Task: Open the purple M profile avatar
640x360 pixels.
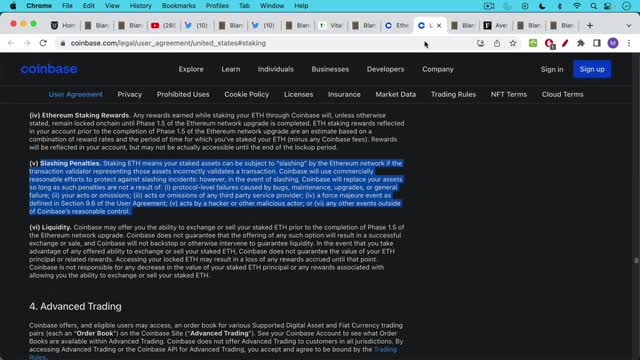Action: coord(613,43)
